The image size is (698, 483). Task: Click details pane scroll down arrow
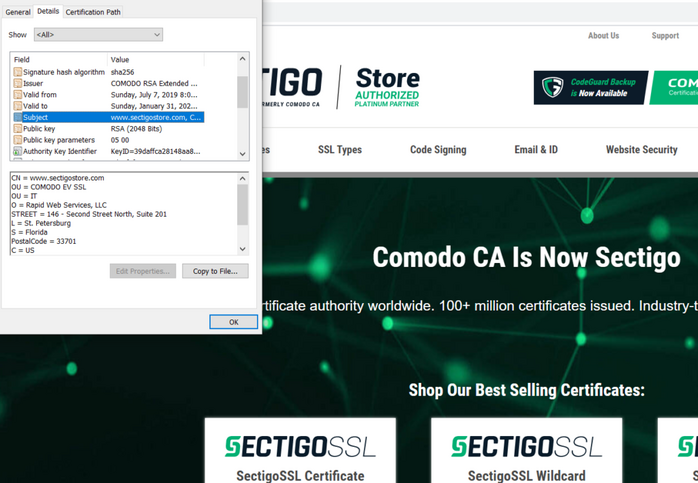pos(243,249)
